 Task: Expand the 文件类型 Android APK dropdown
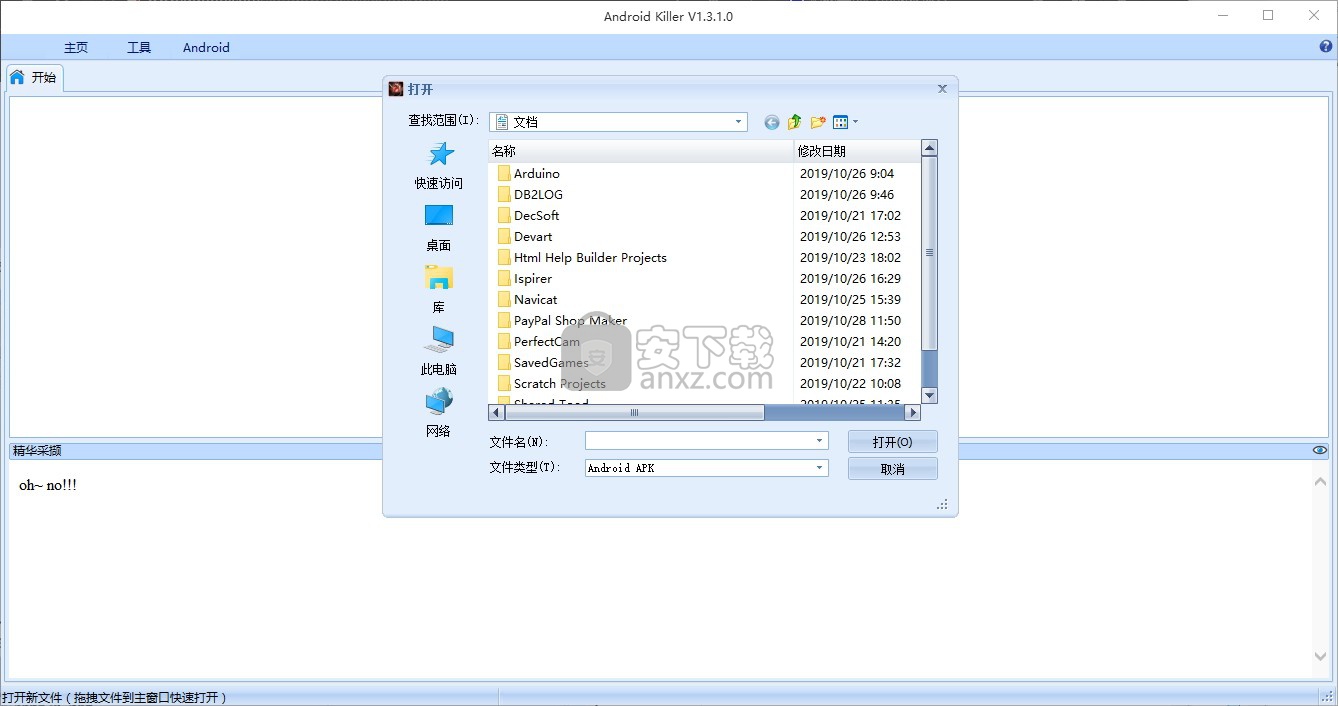[820, 468]
